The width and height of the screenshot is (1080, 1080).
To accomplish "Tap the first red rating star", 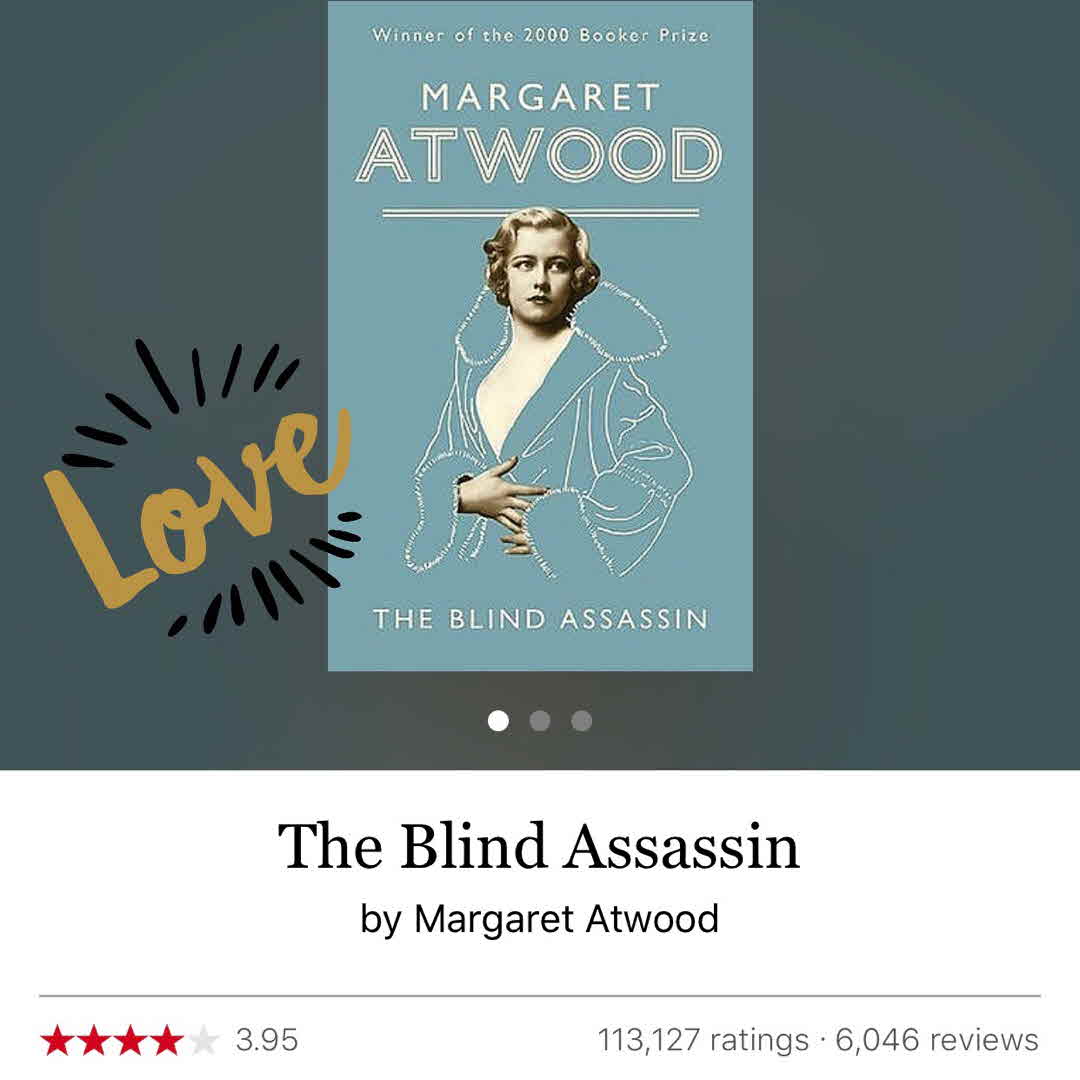I will pos(57,1040).
